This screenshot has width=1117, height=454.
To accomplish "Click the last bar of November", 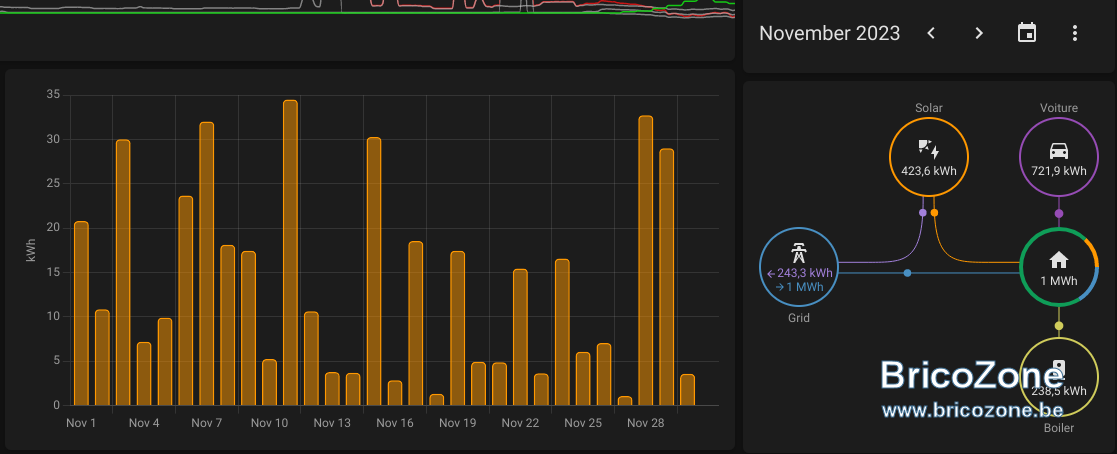I will pyautogui.click(x=687, y=391).
